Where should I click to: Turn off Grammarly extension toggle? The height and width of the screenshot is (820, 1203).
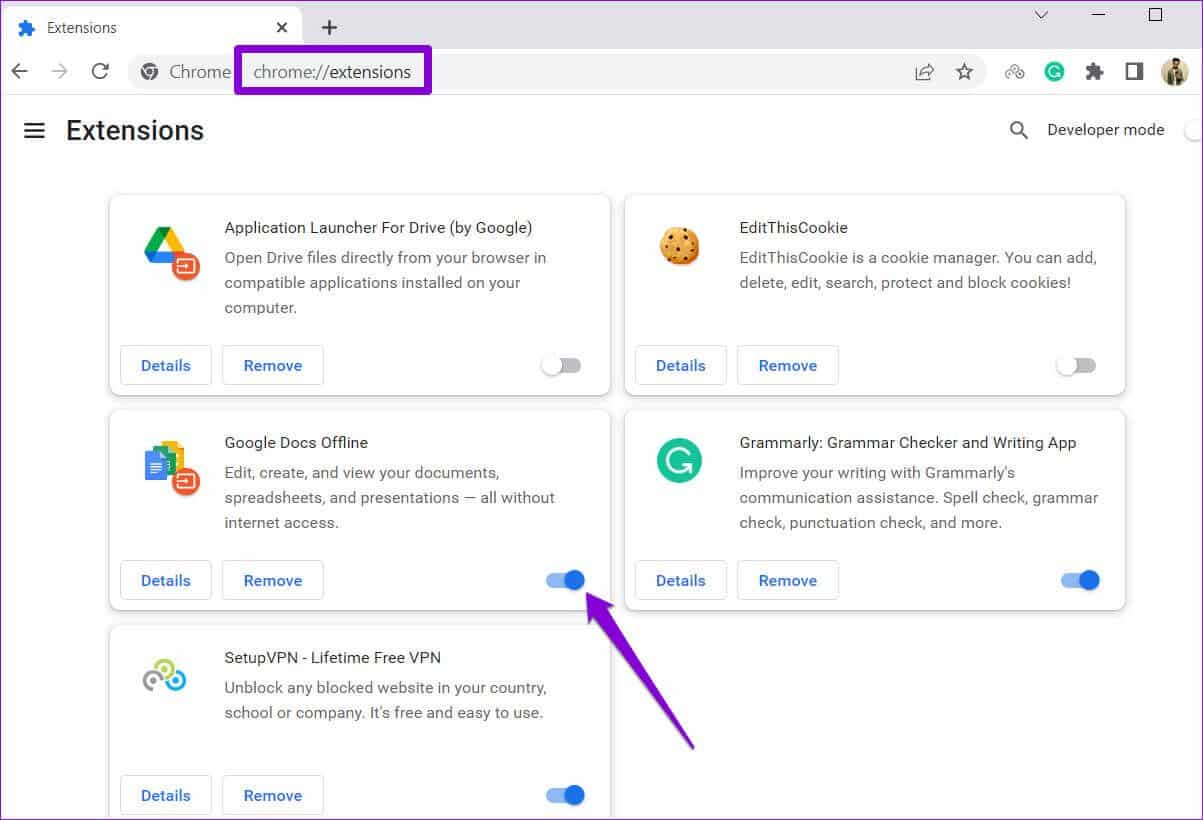pos(1080,580)
